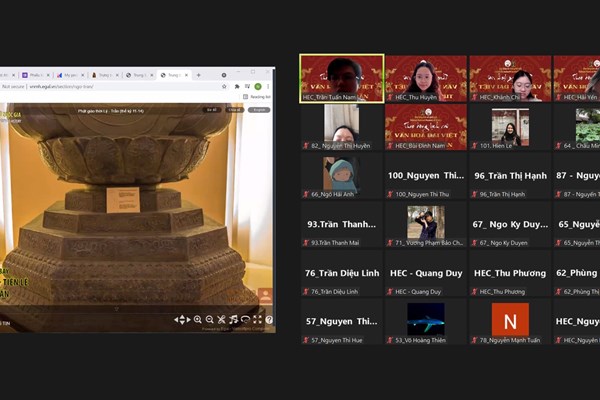This screenshot has height=400, width=600.
Task: Pan the panorama up with the up arrow
Action: [182, 317]
